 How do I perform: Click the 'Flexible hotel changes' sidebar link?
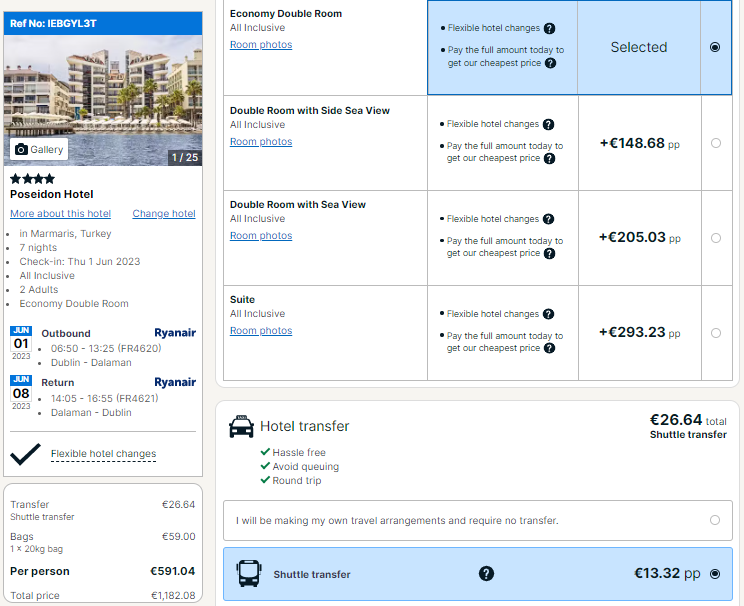point(103,454)
